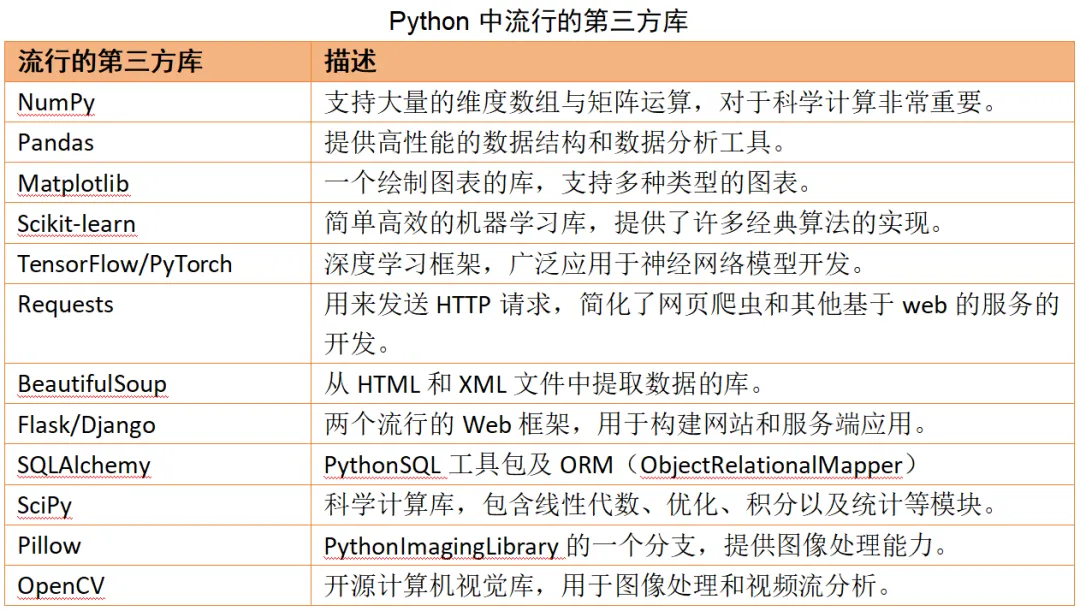Click description '科学计算库，包含线性代数'

tap(482, 504)
